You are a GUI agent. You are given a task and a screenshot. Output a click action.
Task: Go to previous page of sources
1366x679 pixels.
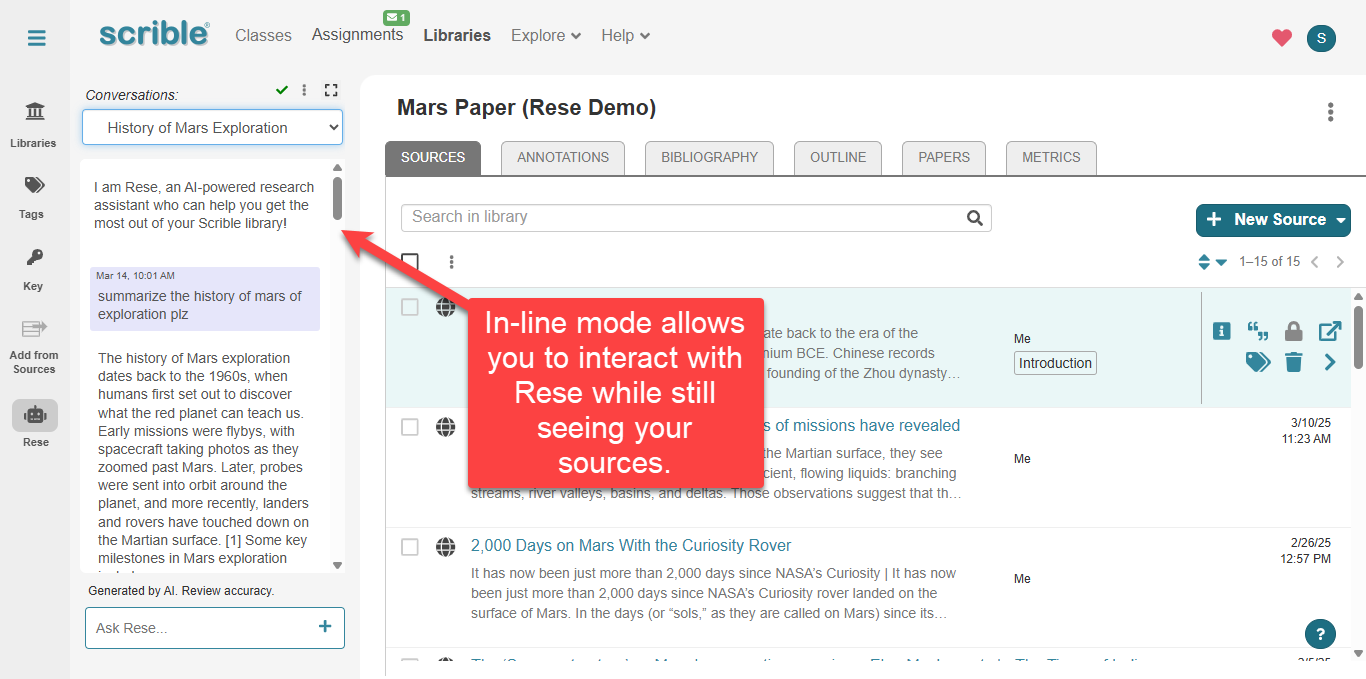click(1315, 262)
